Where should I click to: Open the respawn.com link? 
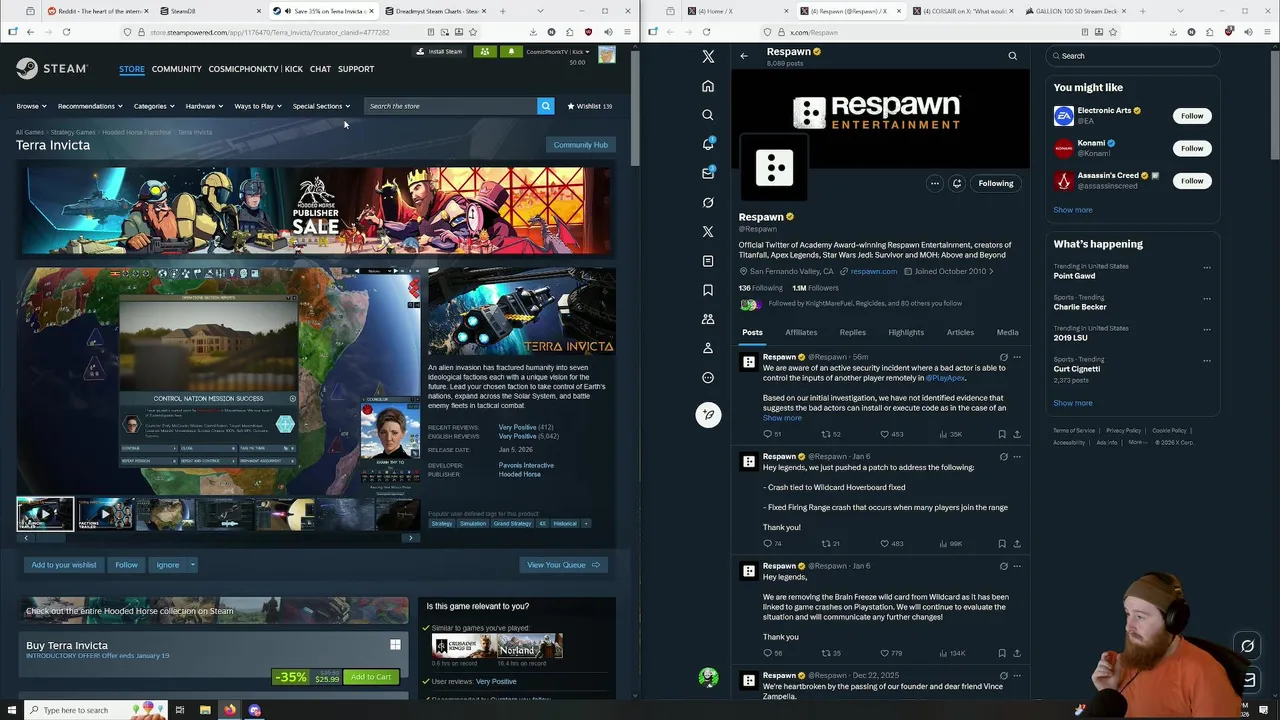click(874, 271)
